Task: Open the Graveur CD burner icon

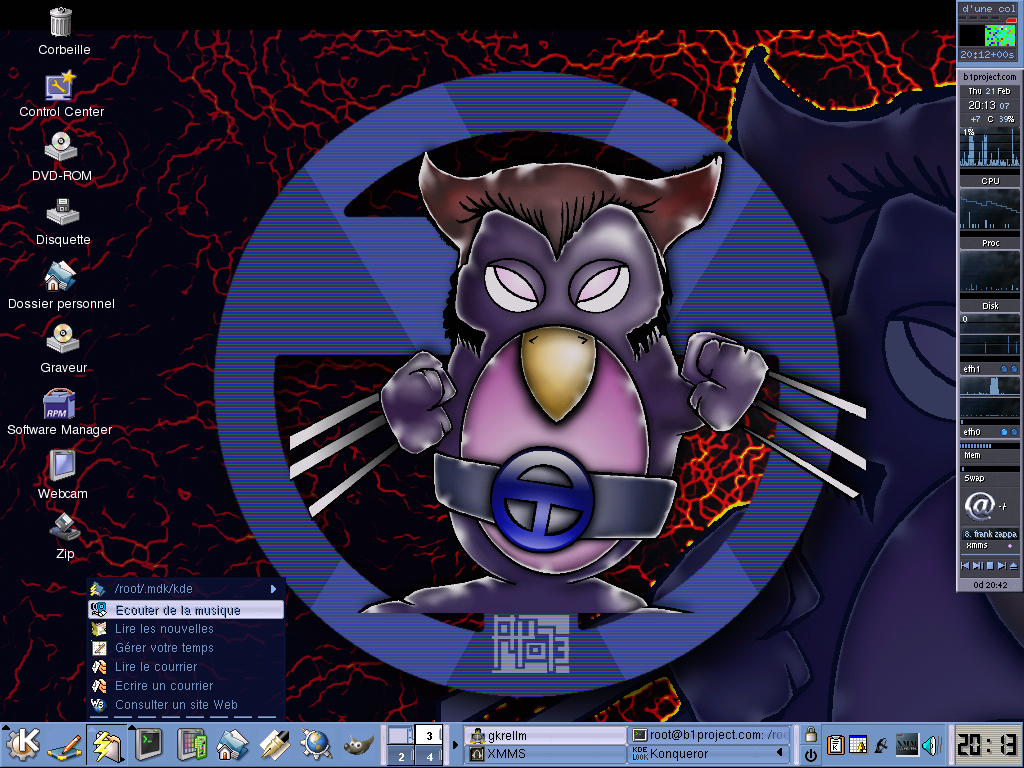Action: (63, 339)
